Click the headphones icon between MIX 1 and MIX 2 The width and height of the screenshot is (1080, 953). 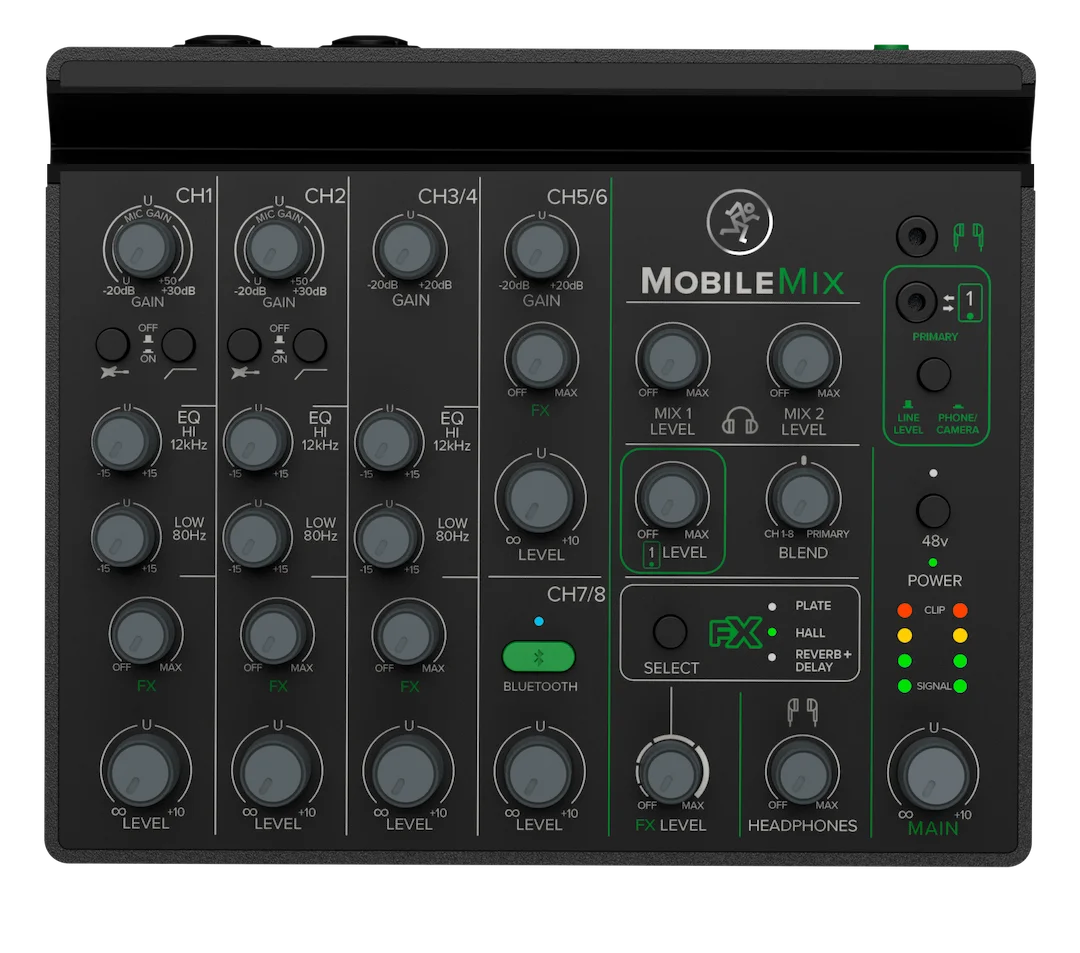pos(739,420)
